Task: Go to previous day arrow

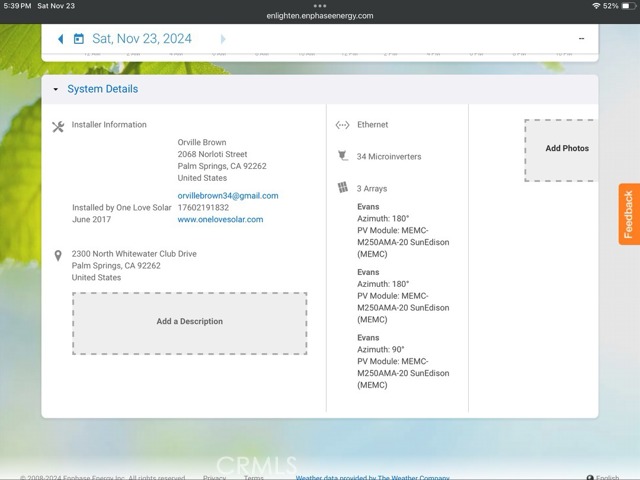Action: tap(60, 39)
